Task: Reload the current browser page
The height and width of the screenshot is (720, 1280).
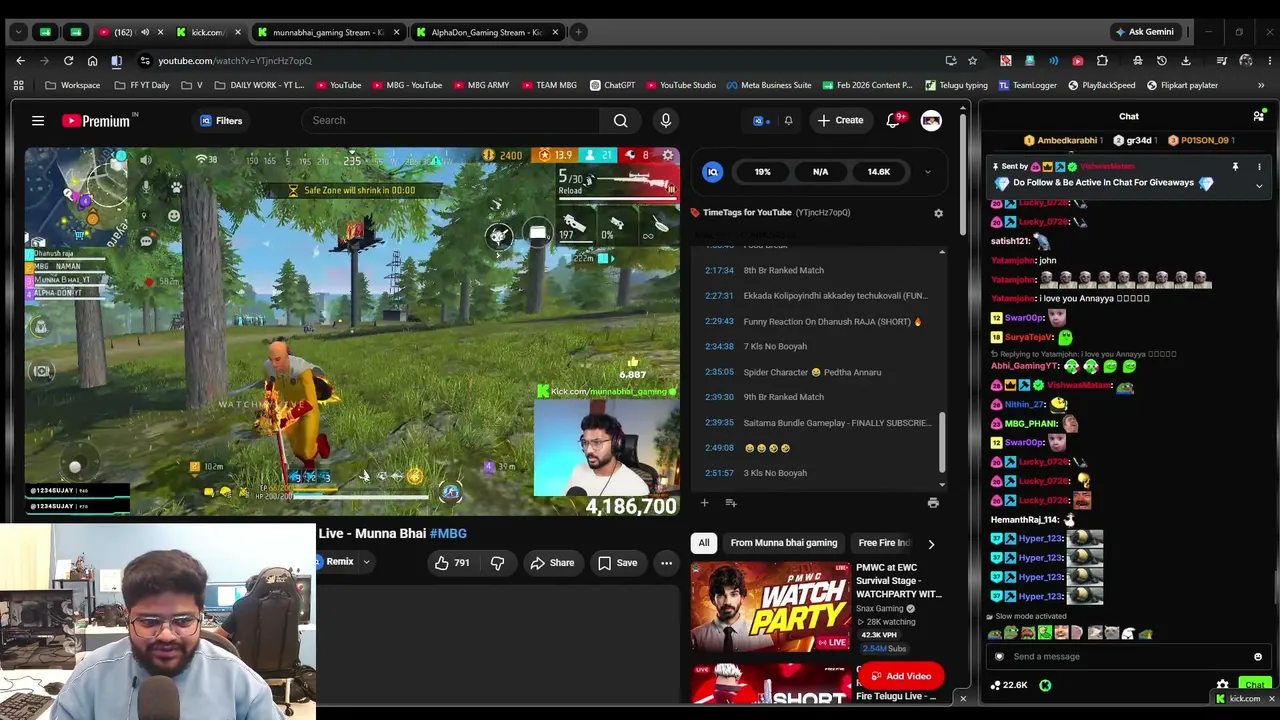Action: click(68, 61)
